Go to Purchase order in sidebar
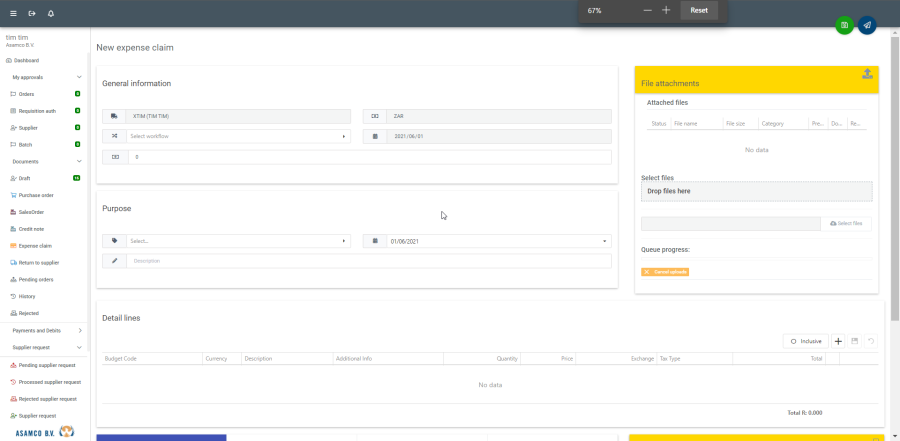The height and width of the screenshot is (441, 900). [36, 195]
